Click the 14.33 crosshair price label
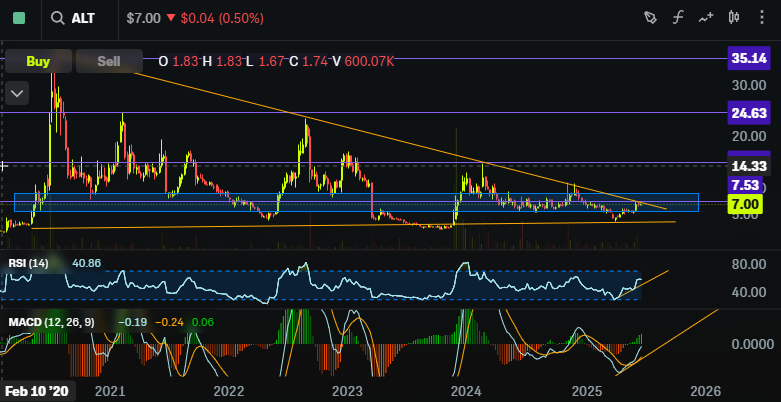Image resolution: width=781 pixels, height=402 pixels. pos(749,166)
